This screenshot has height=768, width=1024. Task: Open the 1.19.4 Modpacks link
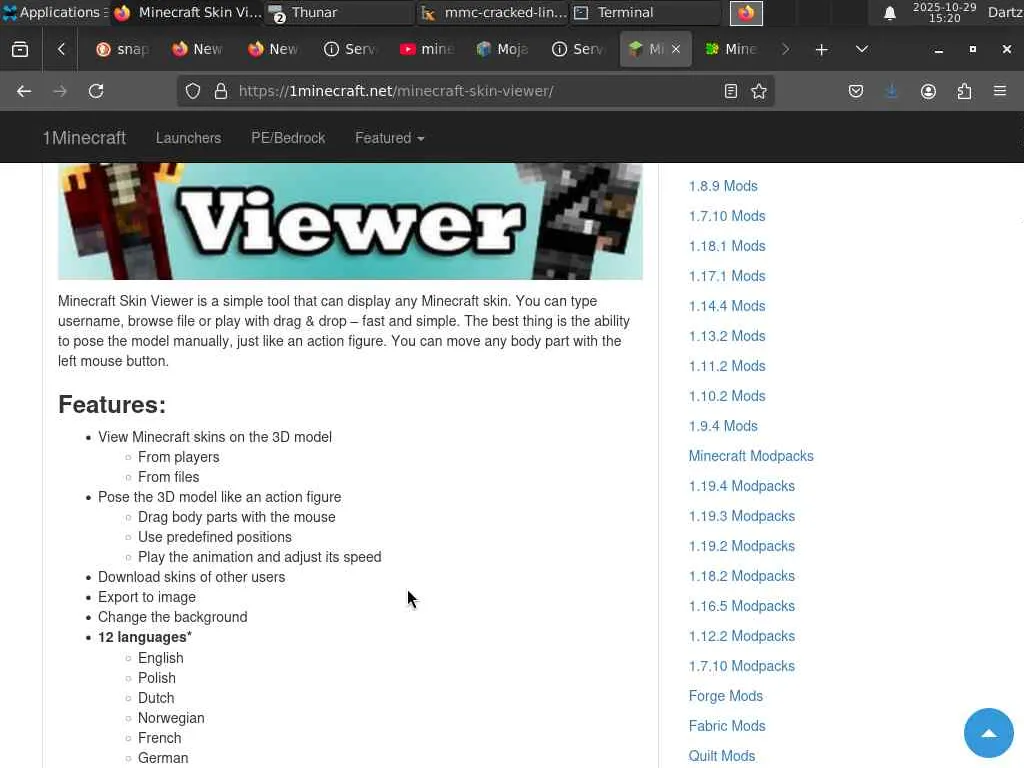pyautogui.click(x=742, y=487)
